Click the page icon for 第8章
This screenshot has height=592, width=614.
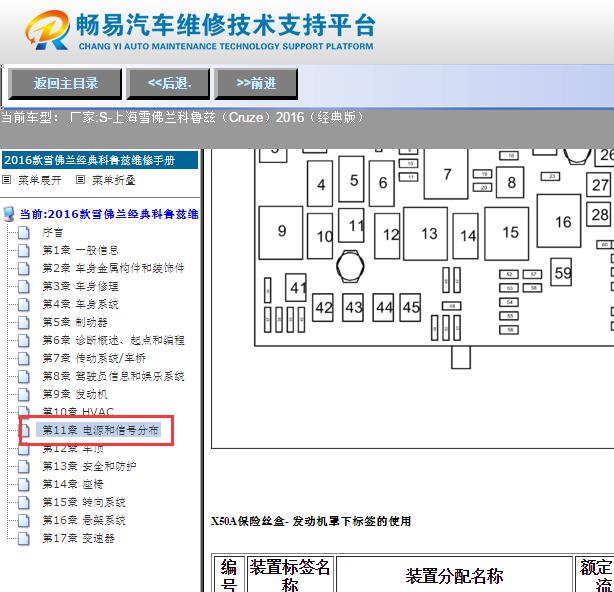coord(23,376)
